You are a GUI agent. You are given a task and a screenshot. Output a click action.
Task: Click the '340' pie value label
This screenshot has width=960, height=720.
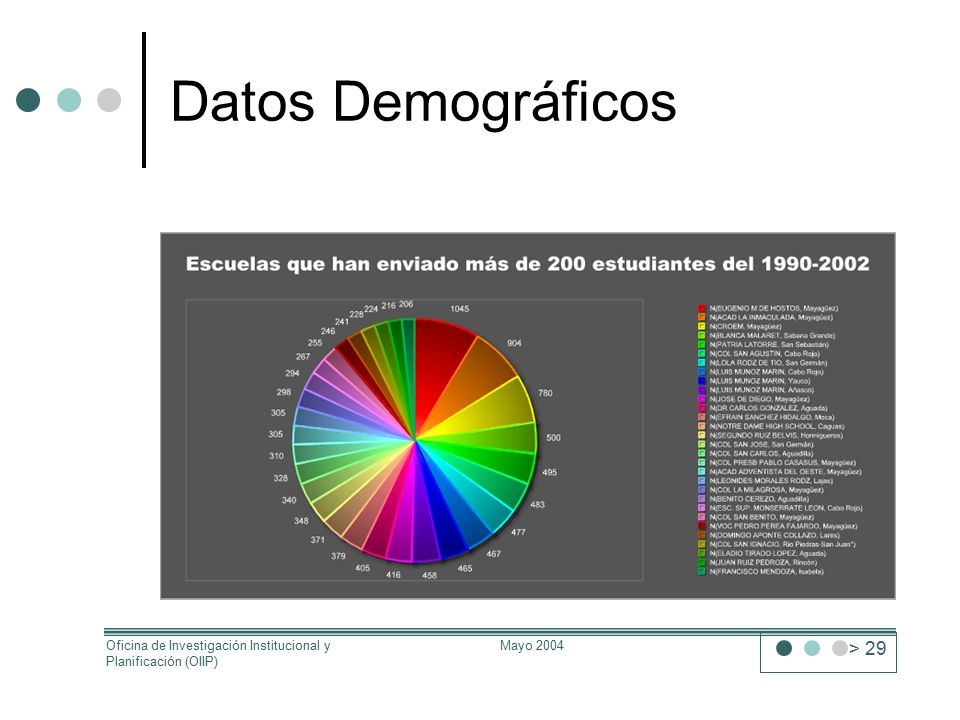point(289,500)
